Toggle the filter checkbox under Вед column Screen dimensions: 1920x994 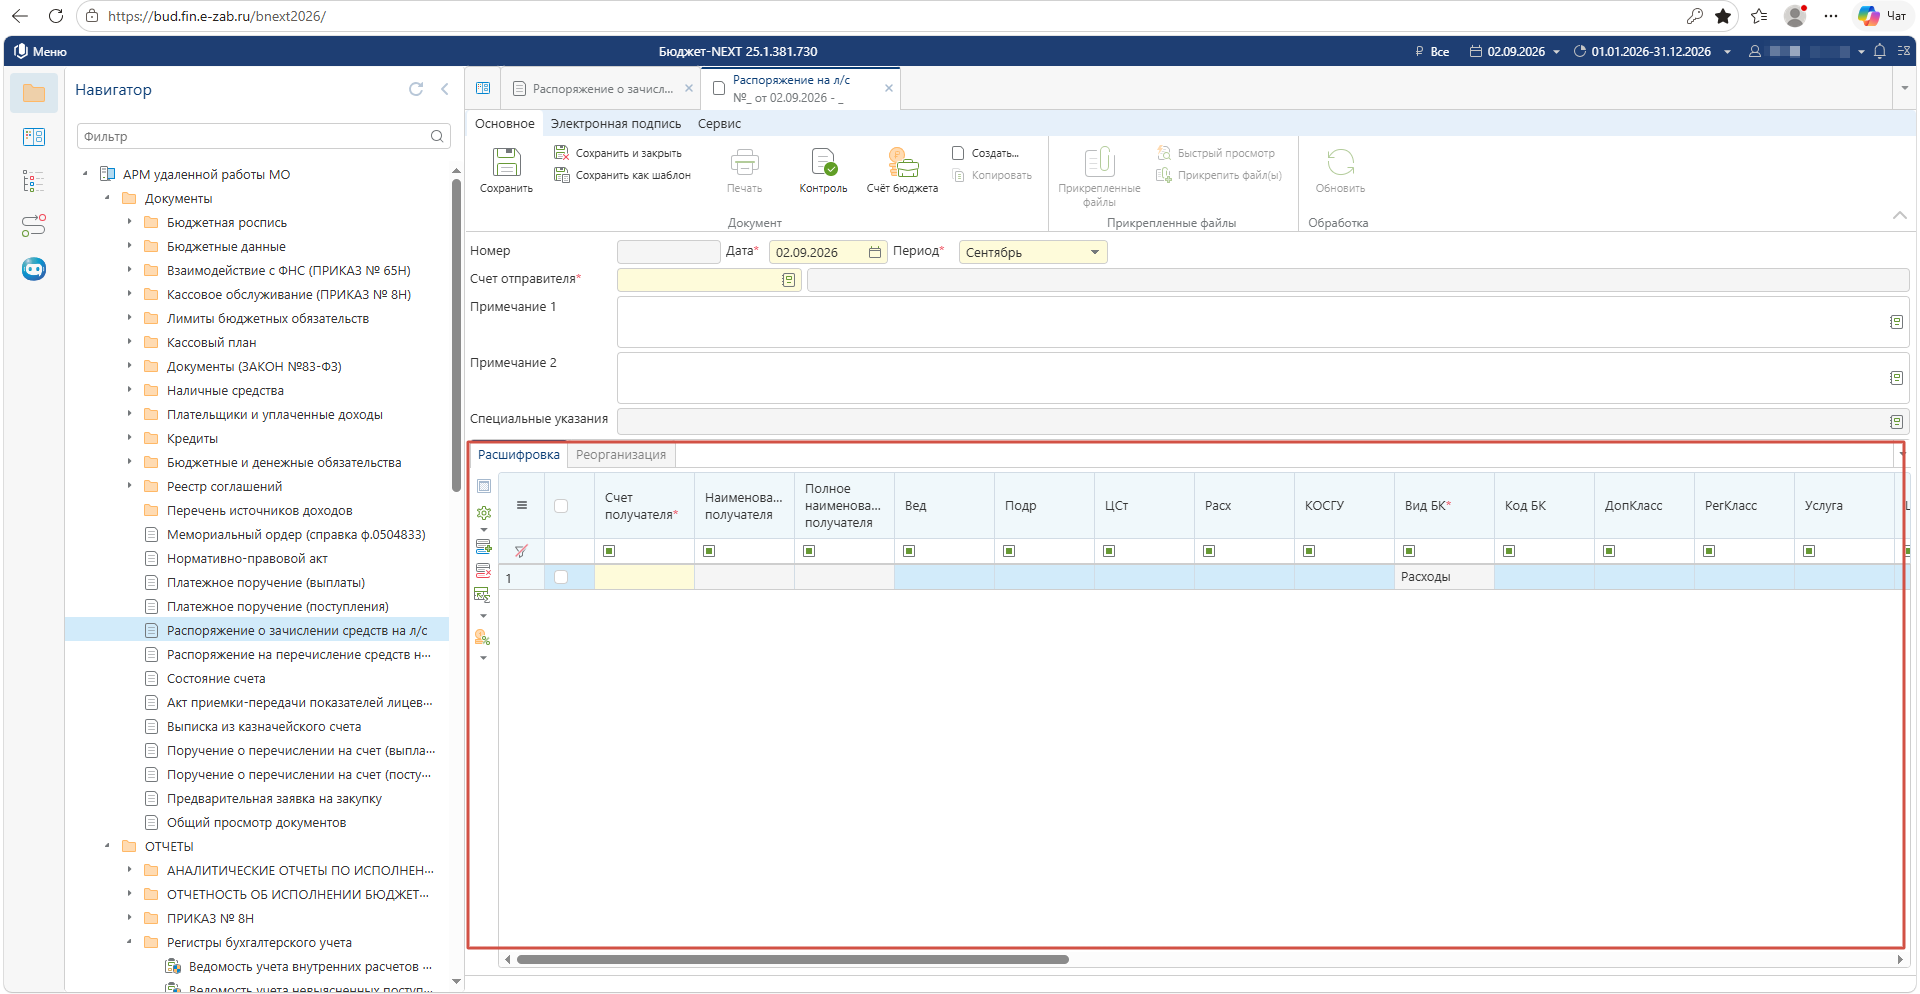(x=909, y=551)
